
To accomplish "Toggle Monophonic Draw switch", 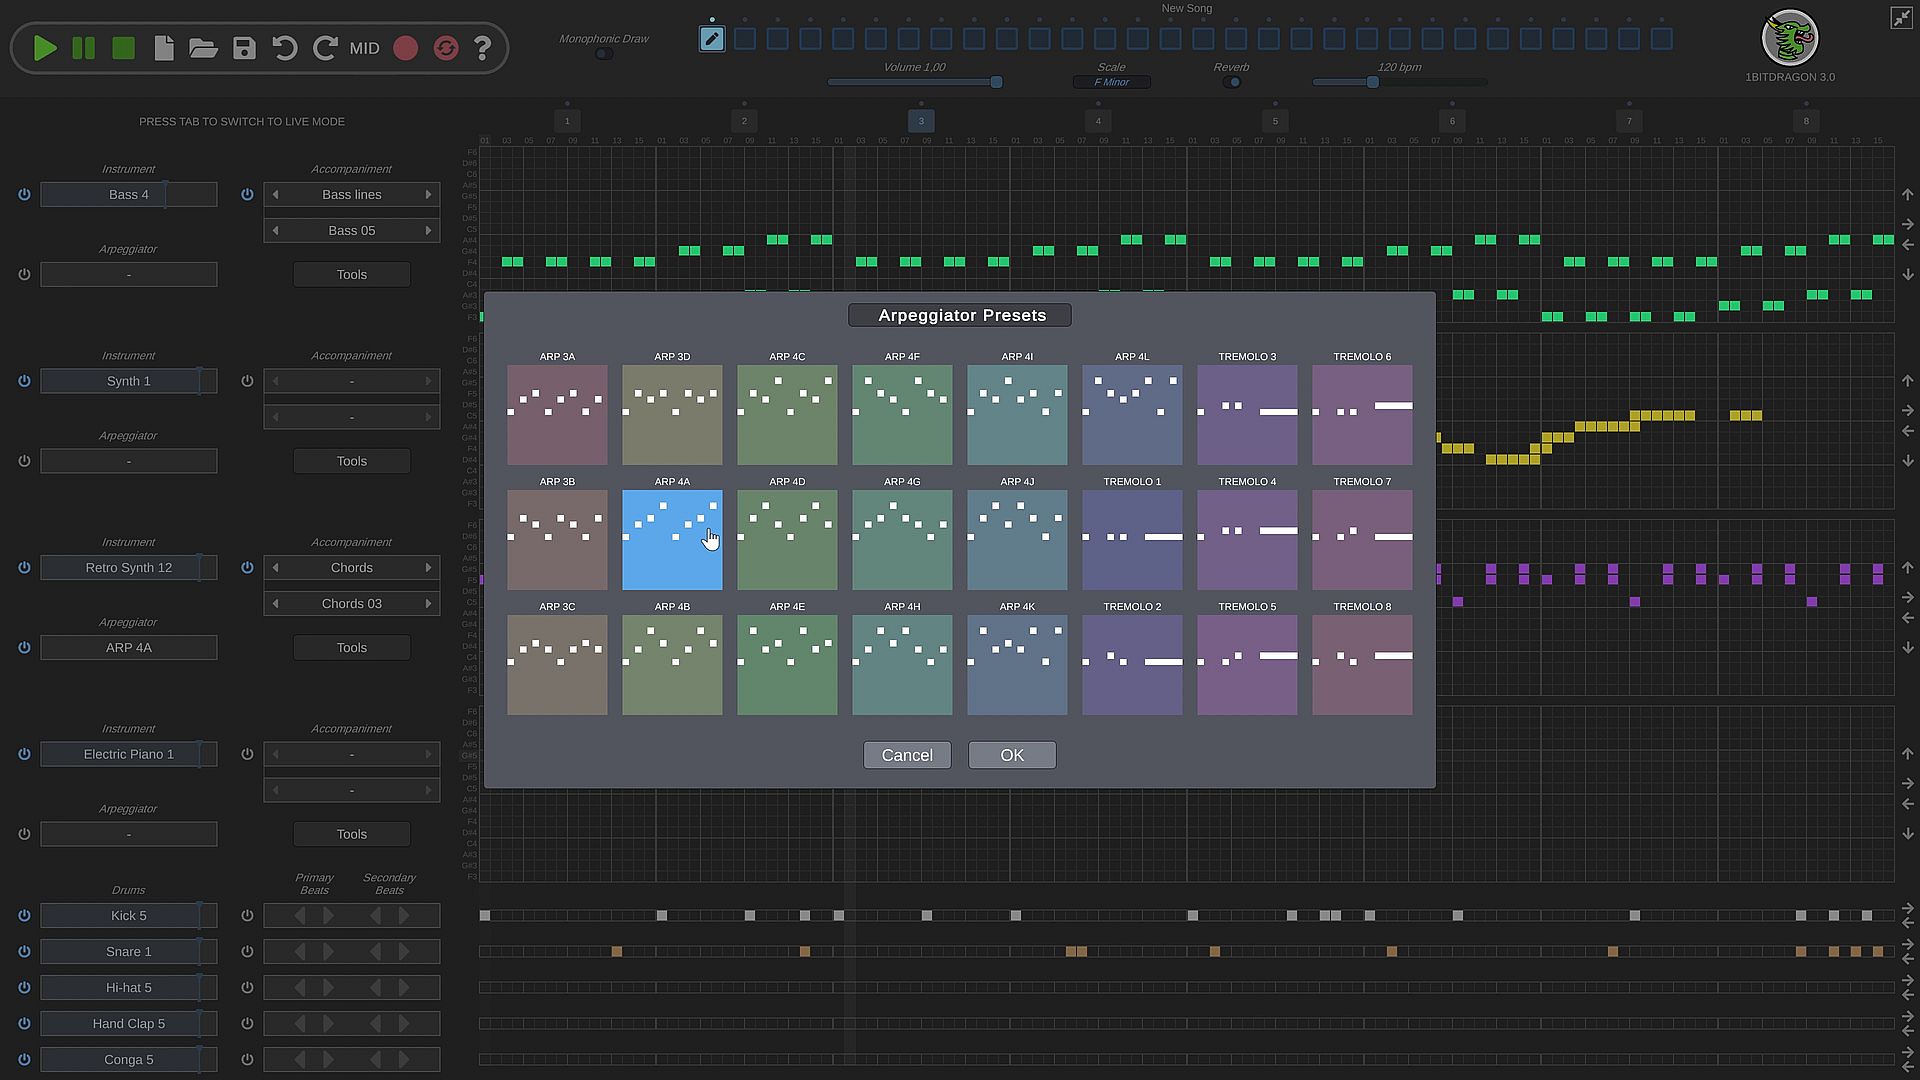I will point(603,54).
